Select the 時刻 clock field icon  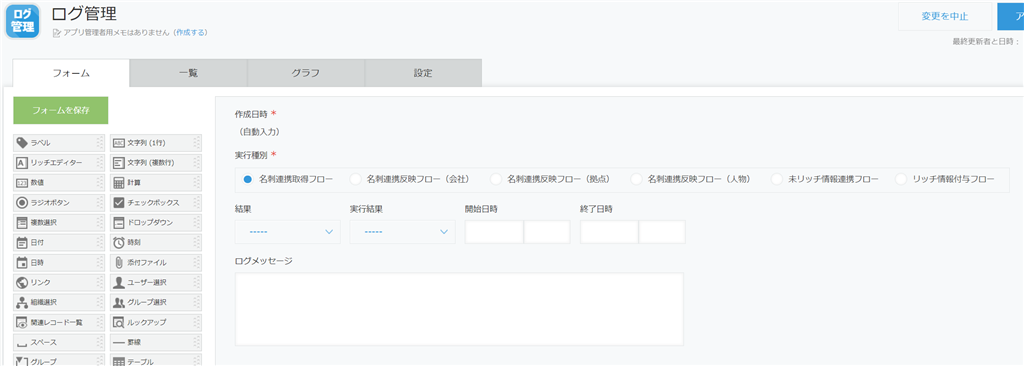coord(119,242)
